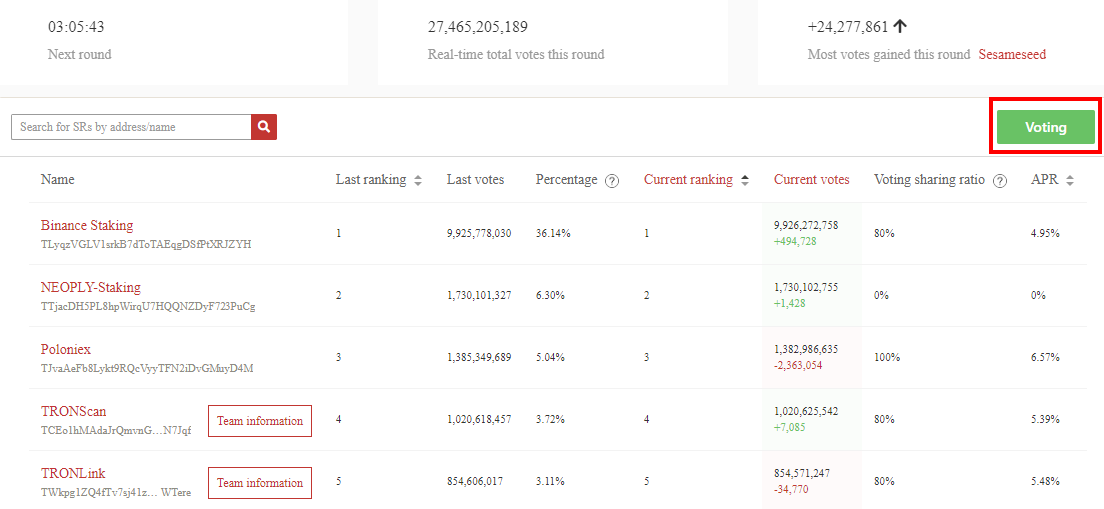1104x509 pixels.
Task: Click the Current votes column header
Action: coord(812,180)
